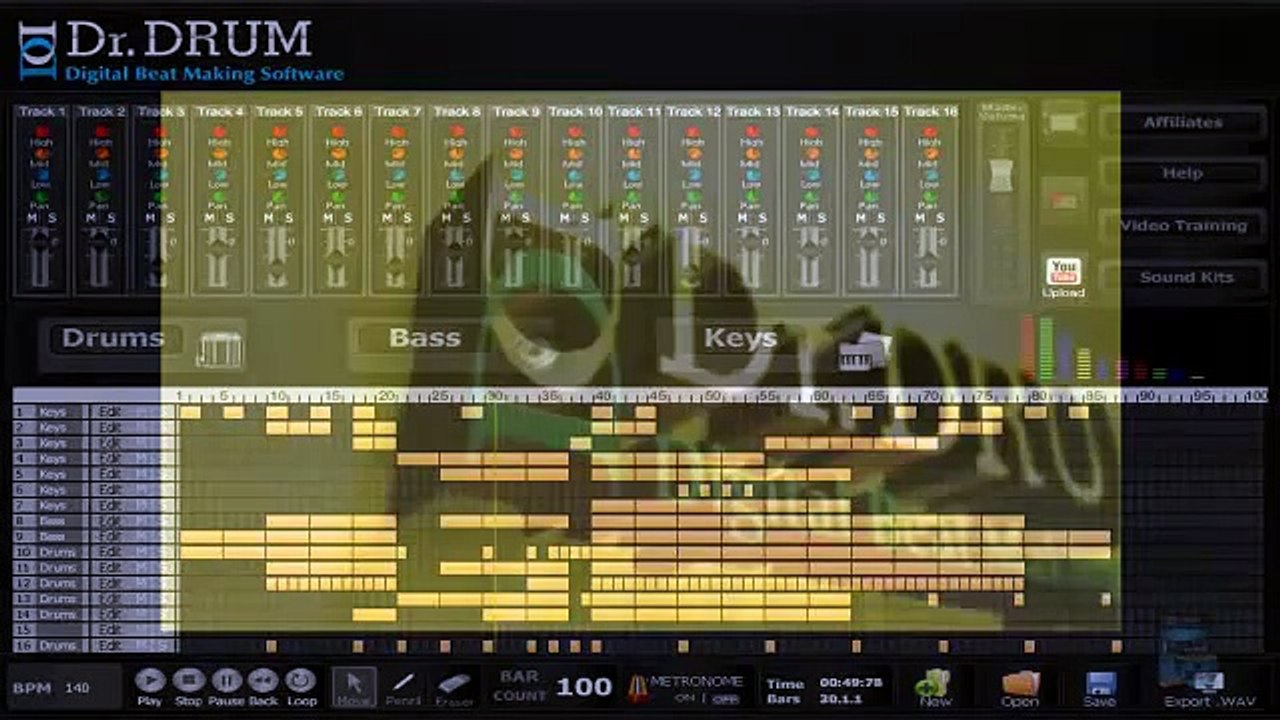Viewport: 1280px width, 720px height.
Task: Click the Export .WAV icon
Action: click(x=1208, y=682)
